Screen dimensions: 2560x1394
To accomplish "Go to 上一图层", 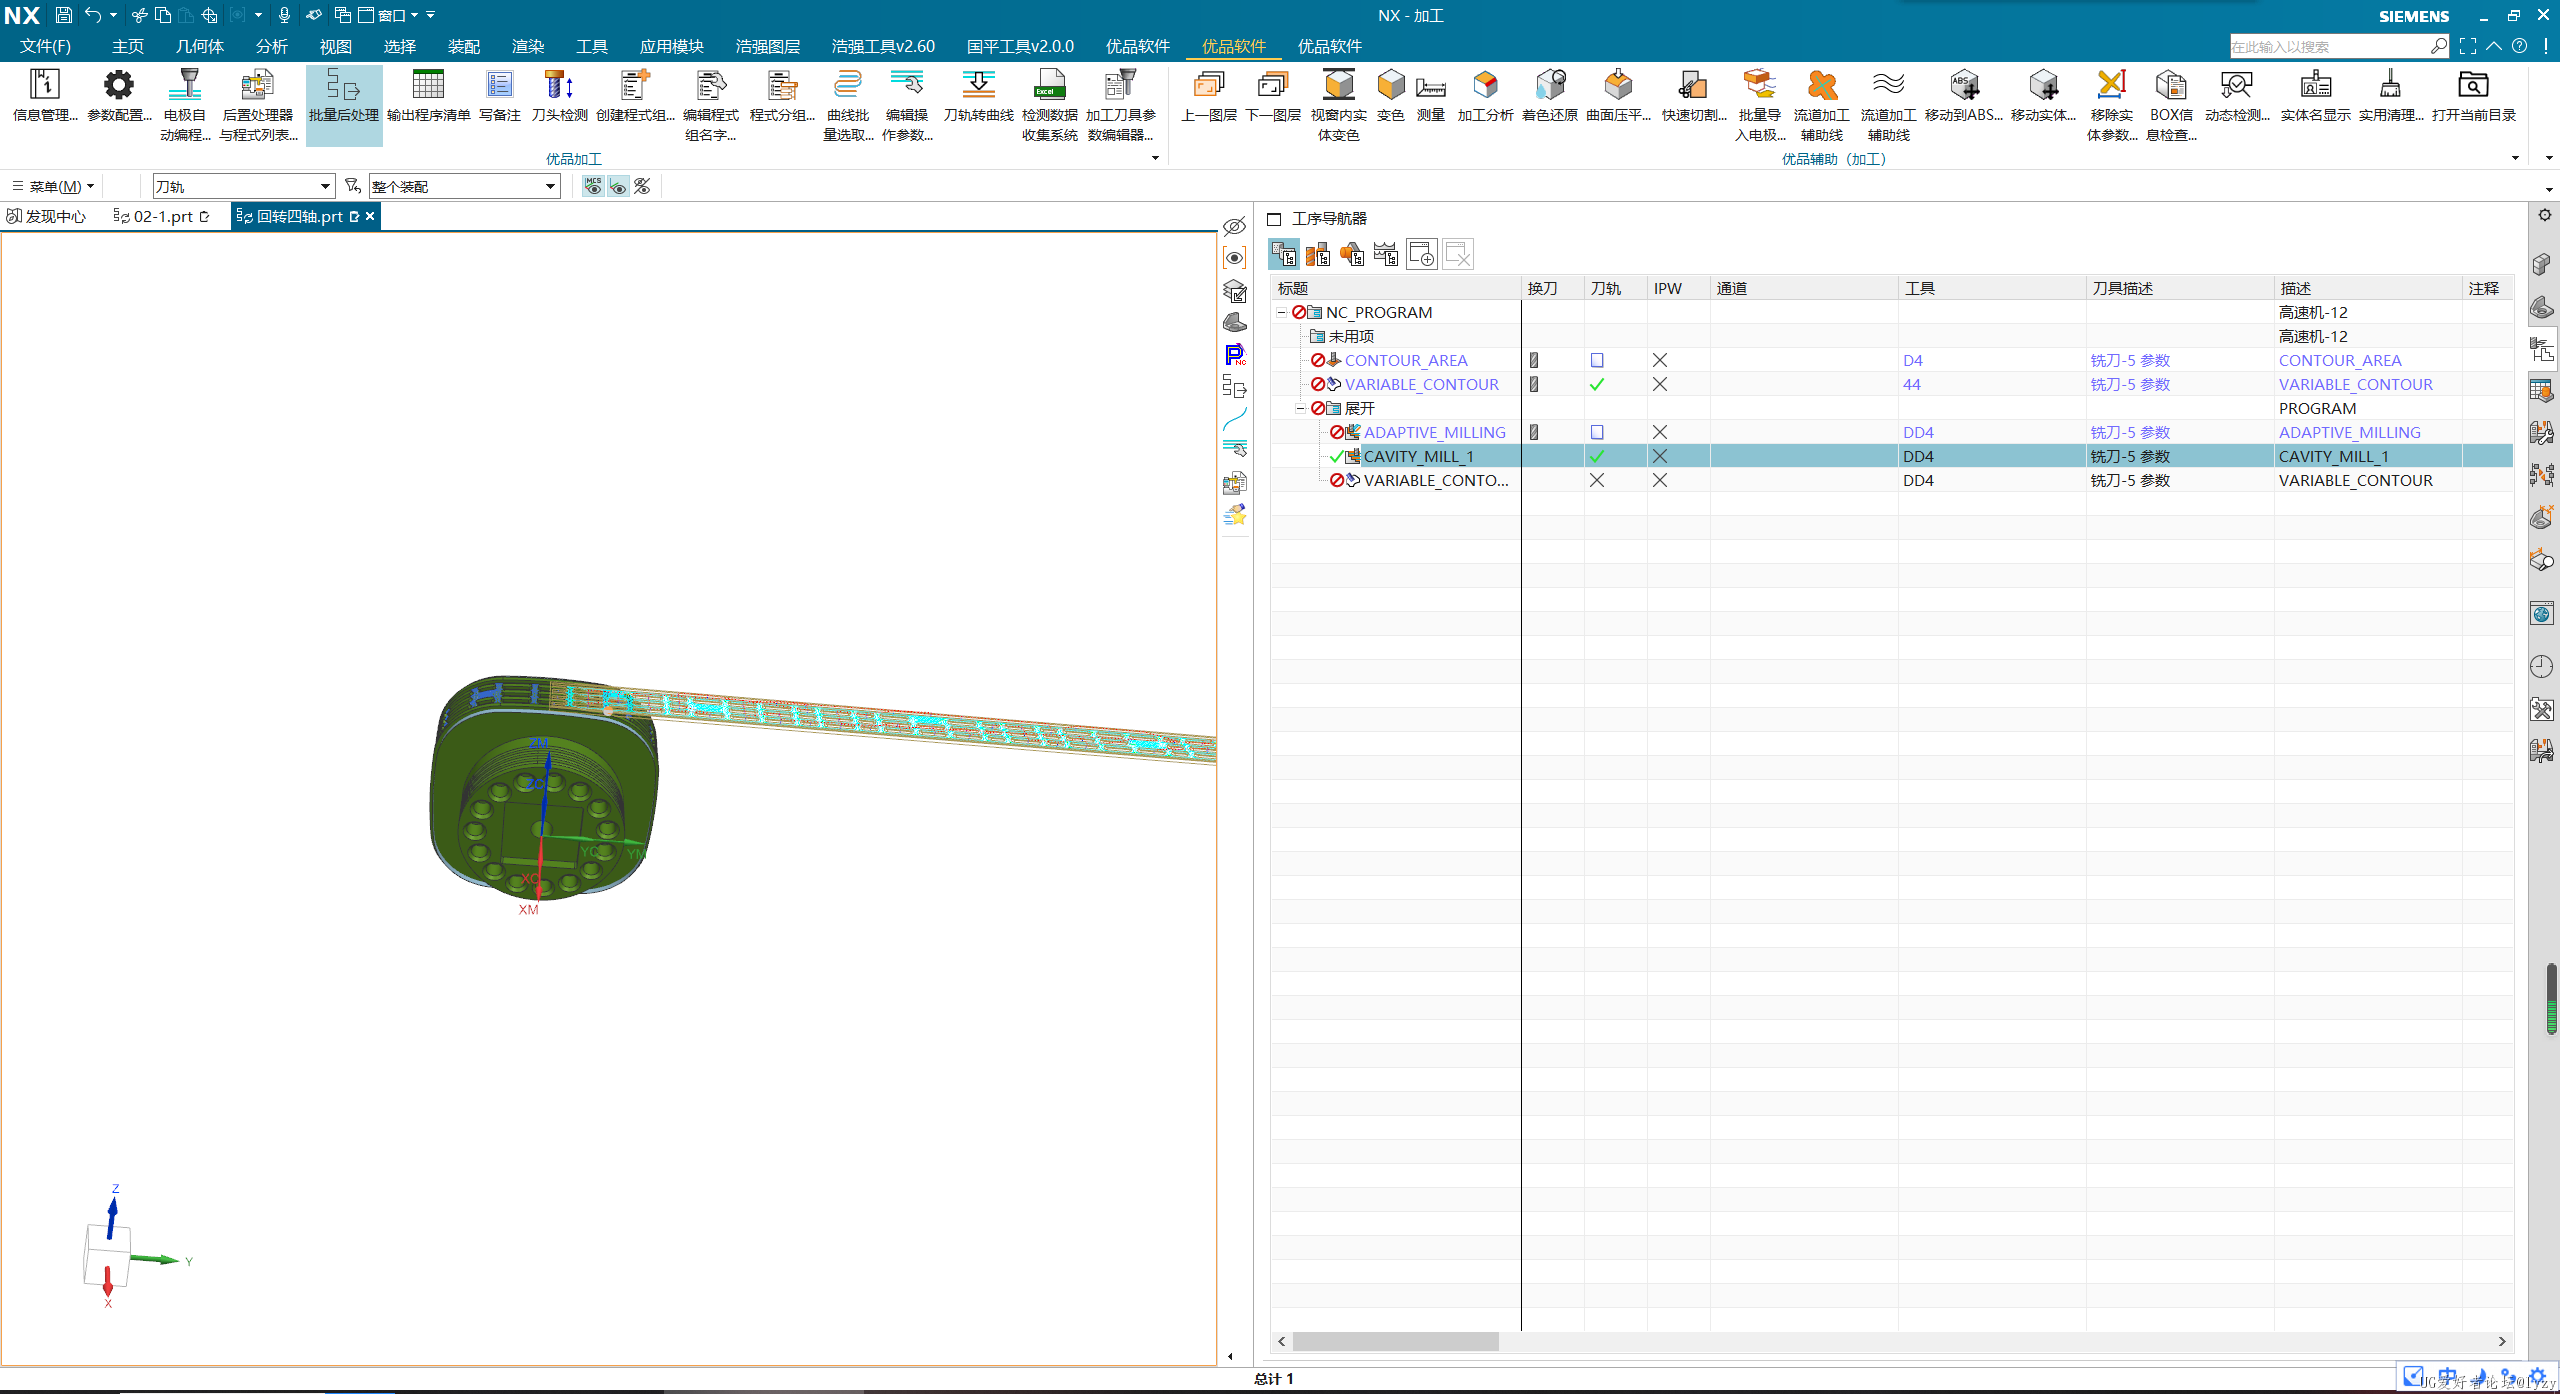I will tap(1209, 97).
